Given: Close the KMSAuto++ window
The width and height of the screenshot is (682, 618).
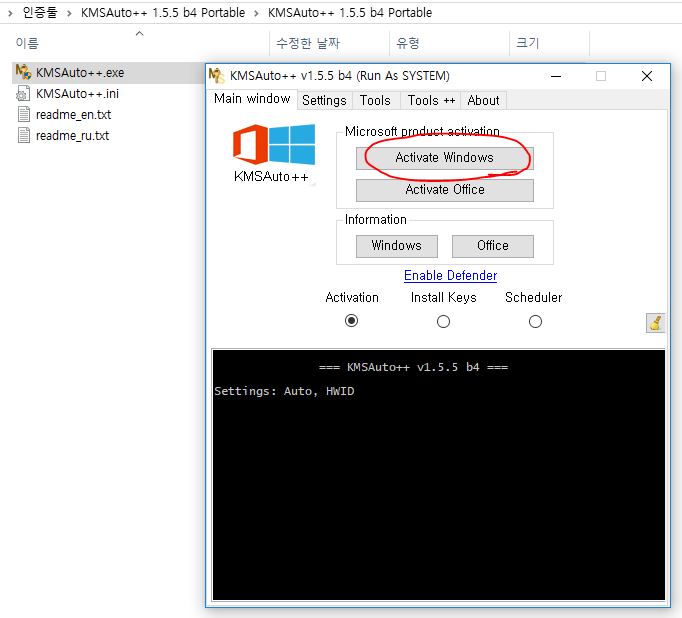Looking at the screenshot, I should [646, 76].
